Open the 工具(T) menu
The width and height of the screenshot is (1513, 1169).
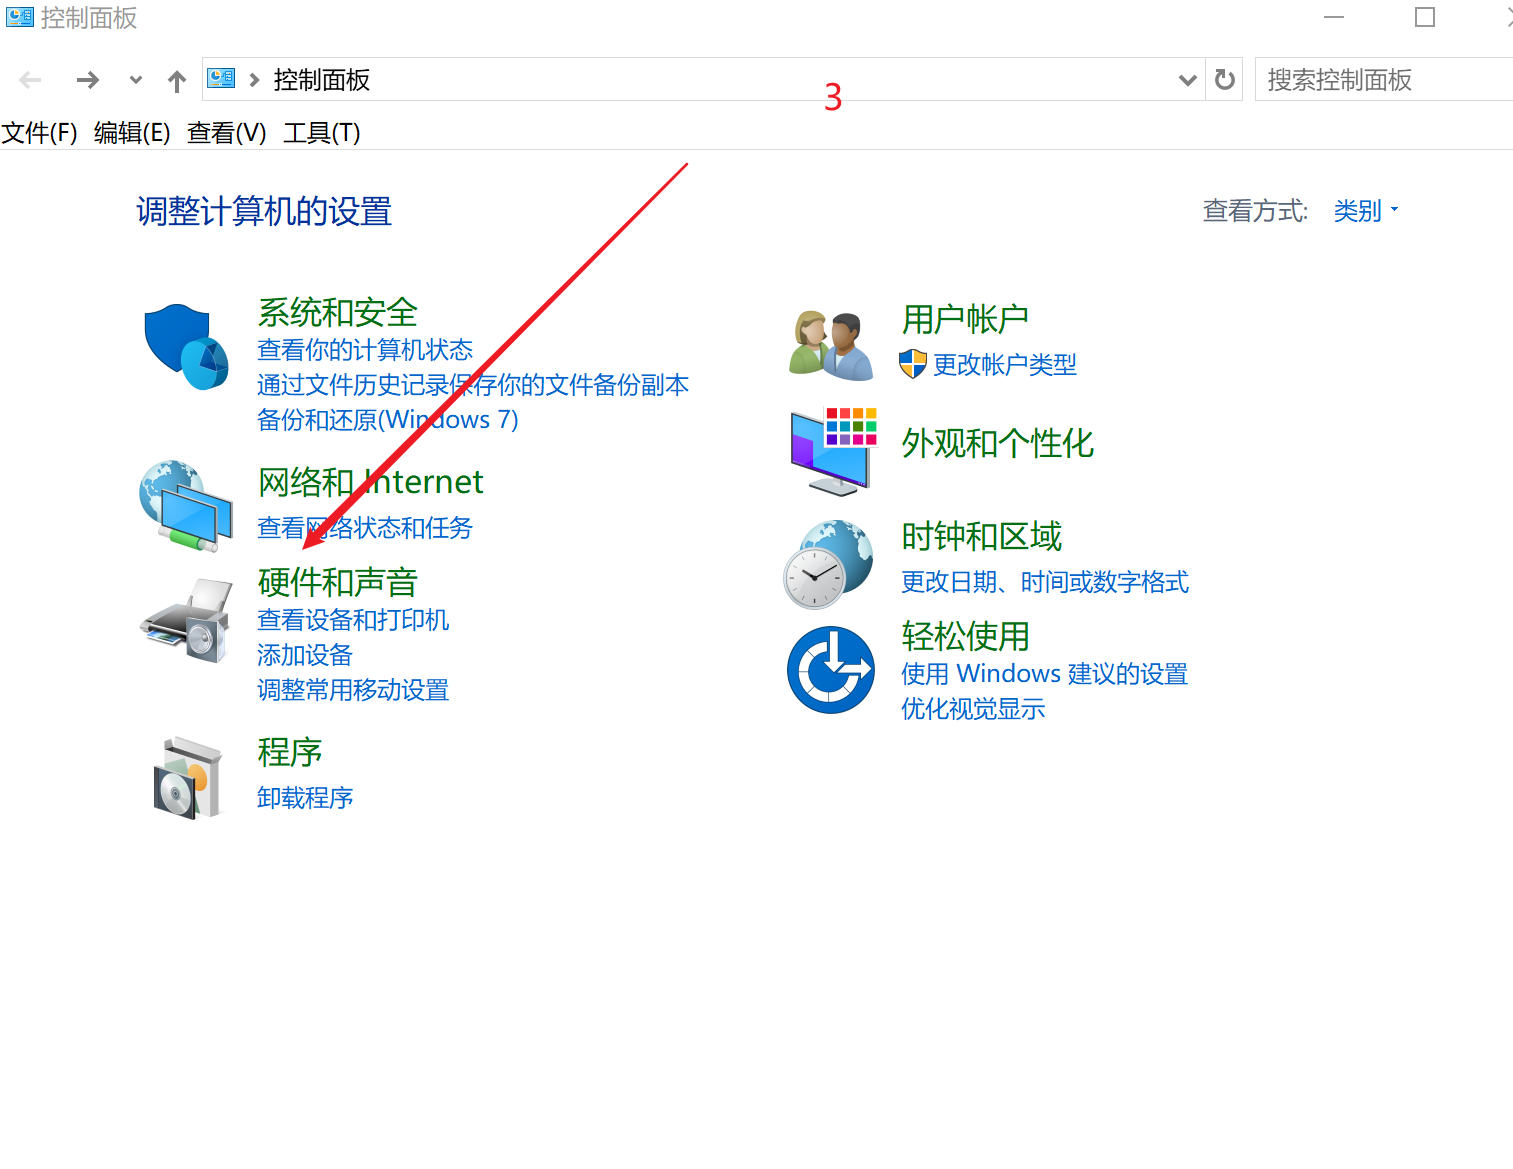[x=322, y=133]
